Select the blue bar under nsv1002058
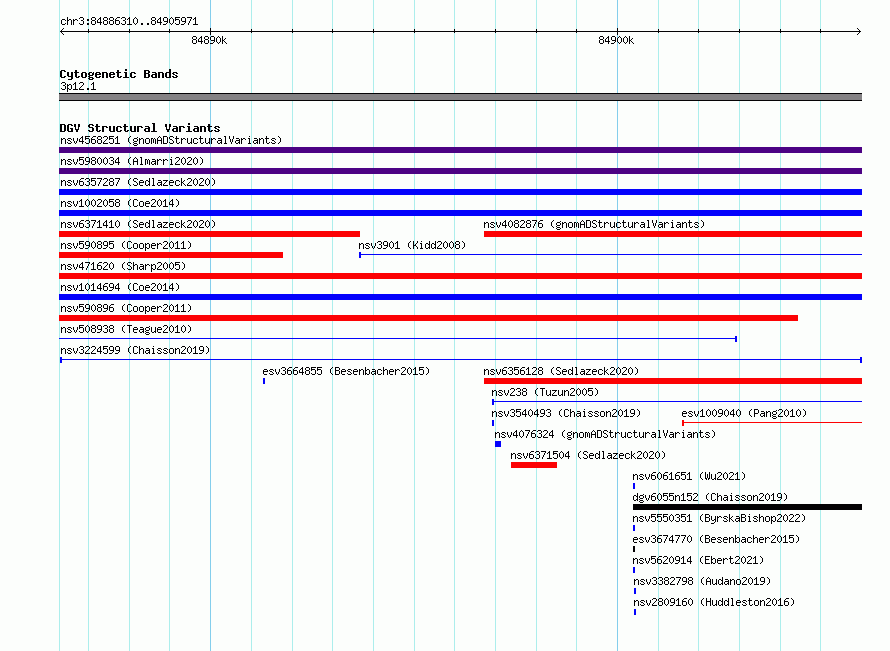This screenshot has height=651, width=890. click(460, 213)
